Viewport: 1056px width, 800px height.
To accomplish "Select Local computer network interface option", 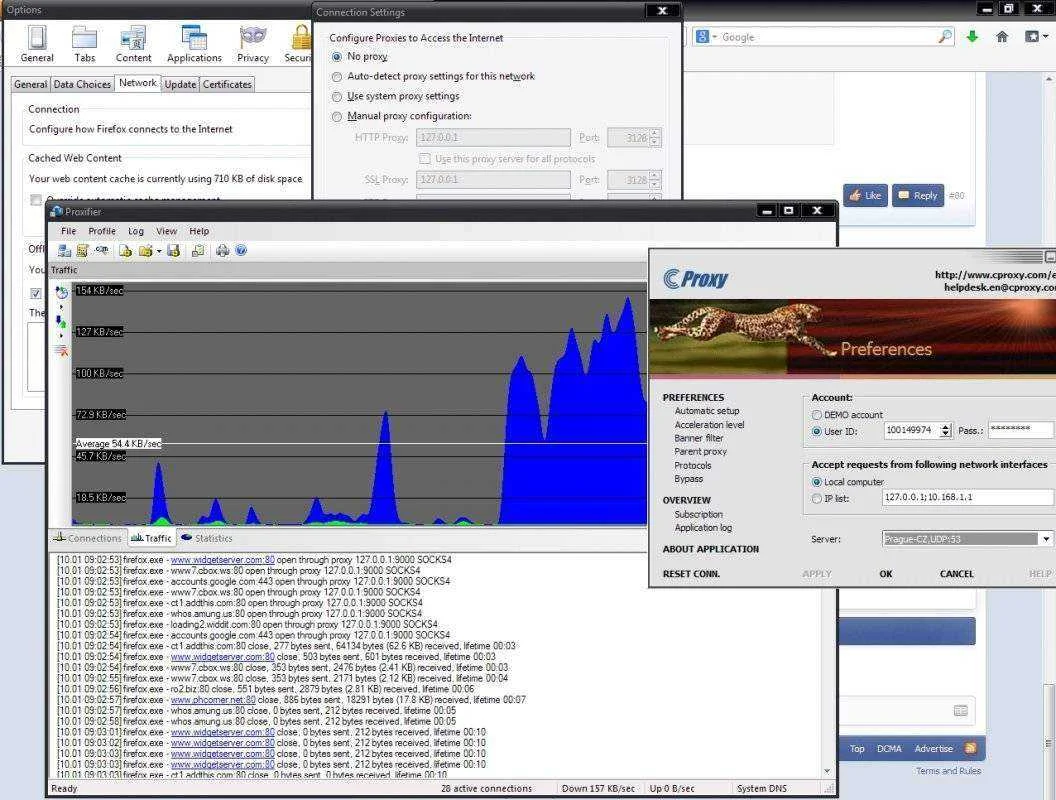I will (817, 482).
